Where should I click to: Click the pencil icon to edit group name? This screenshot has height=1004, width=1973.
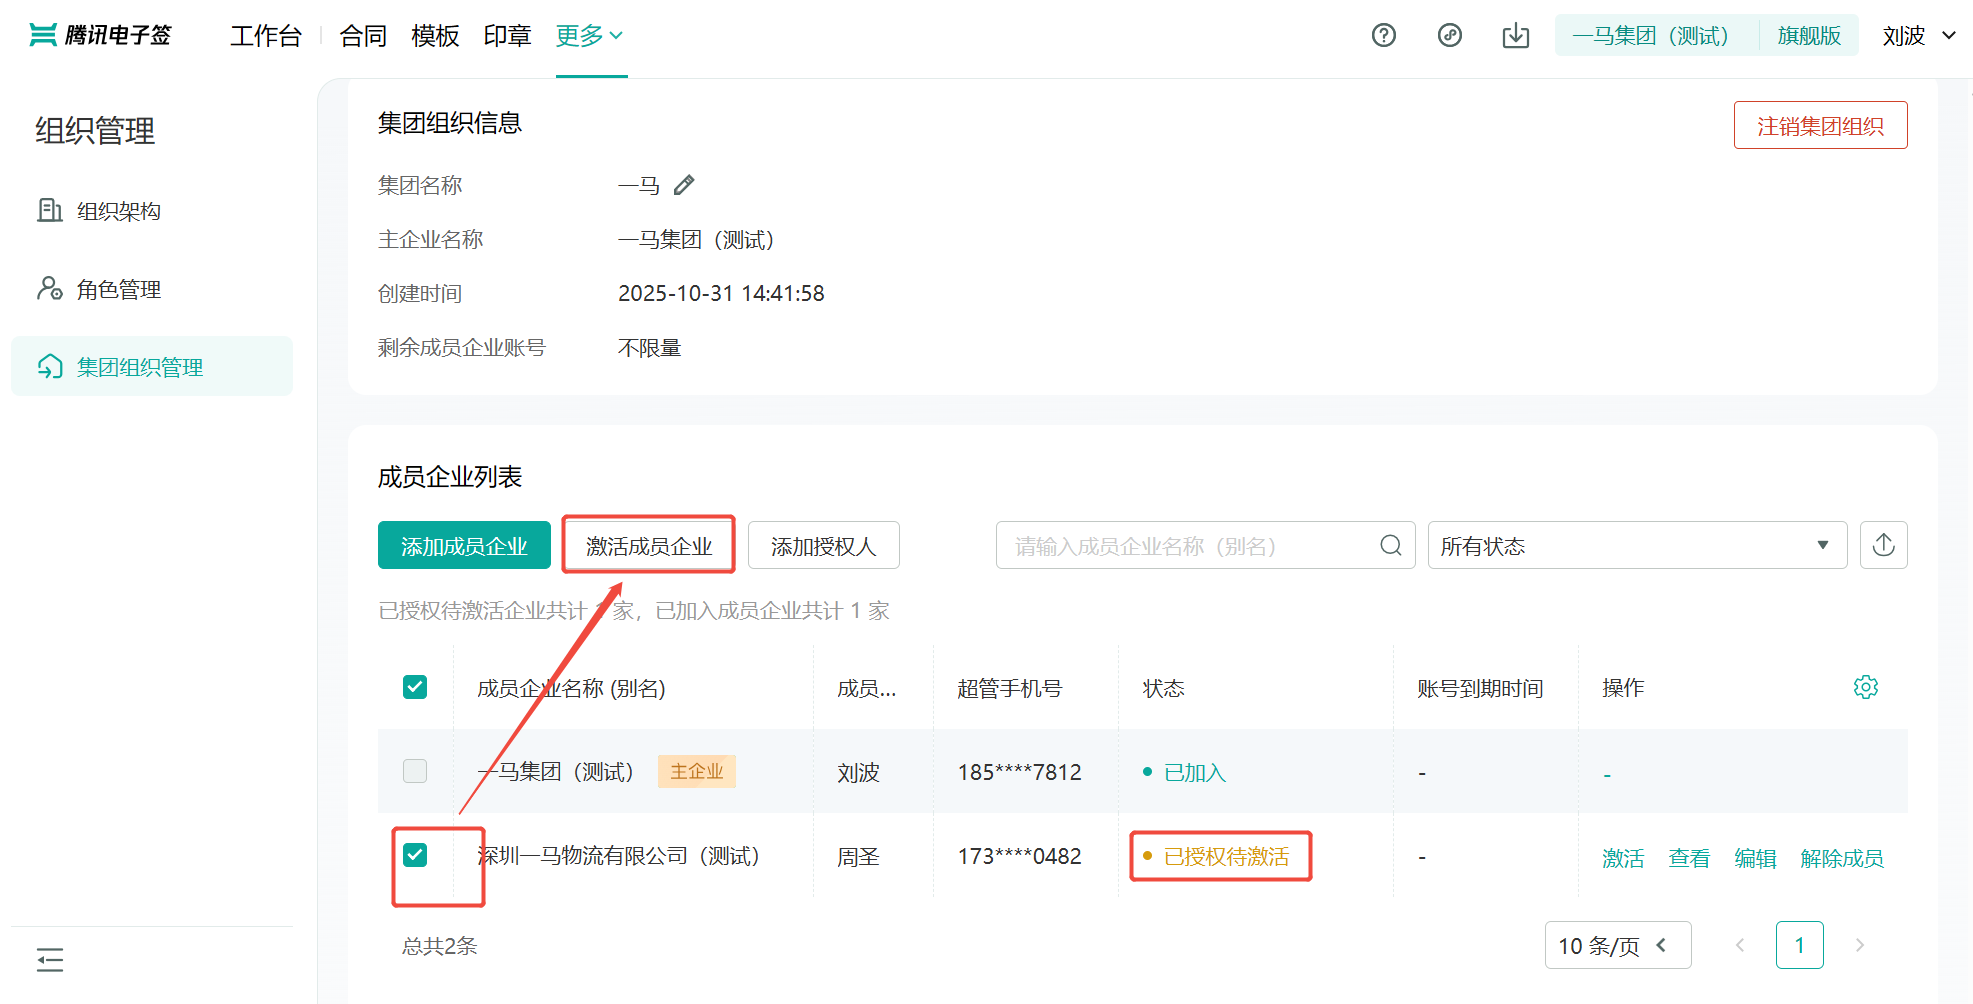(684, 186)
